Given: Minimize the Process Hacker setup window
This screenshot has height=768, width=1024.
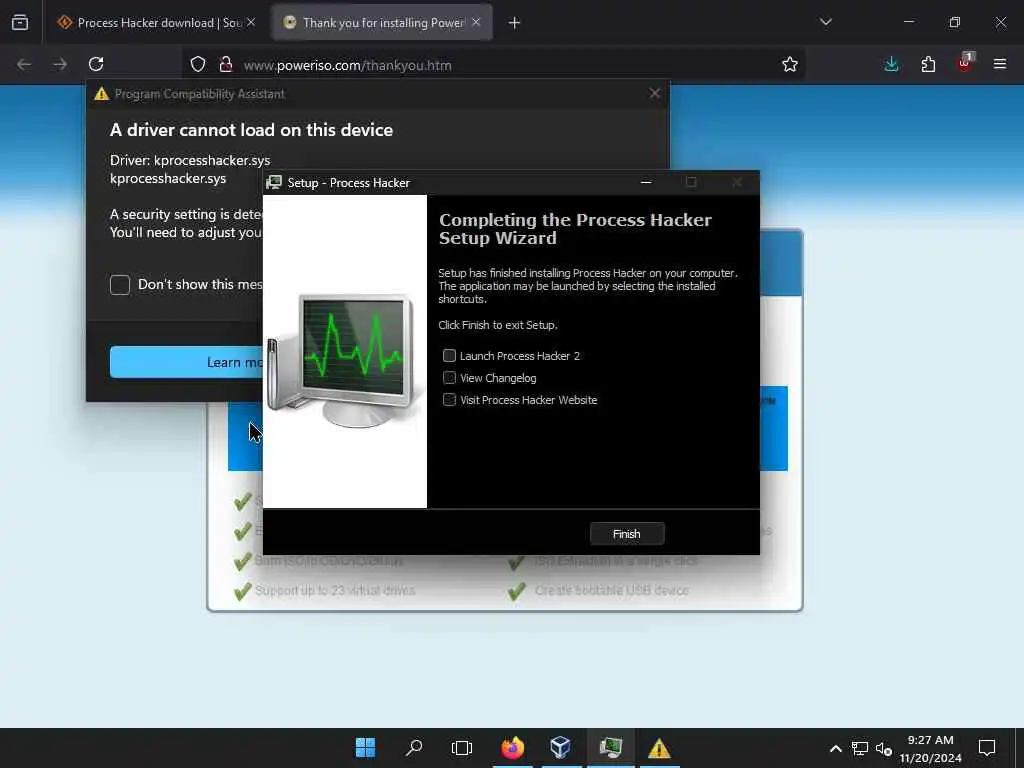Looking at the screenshot, I should [x=646, y=183].
